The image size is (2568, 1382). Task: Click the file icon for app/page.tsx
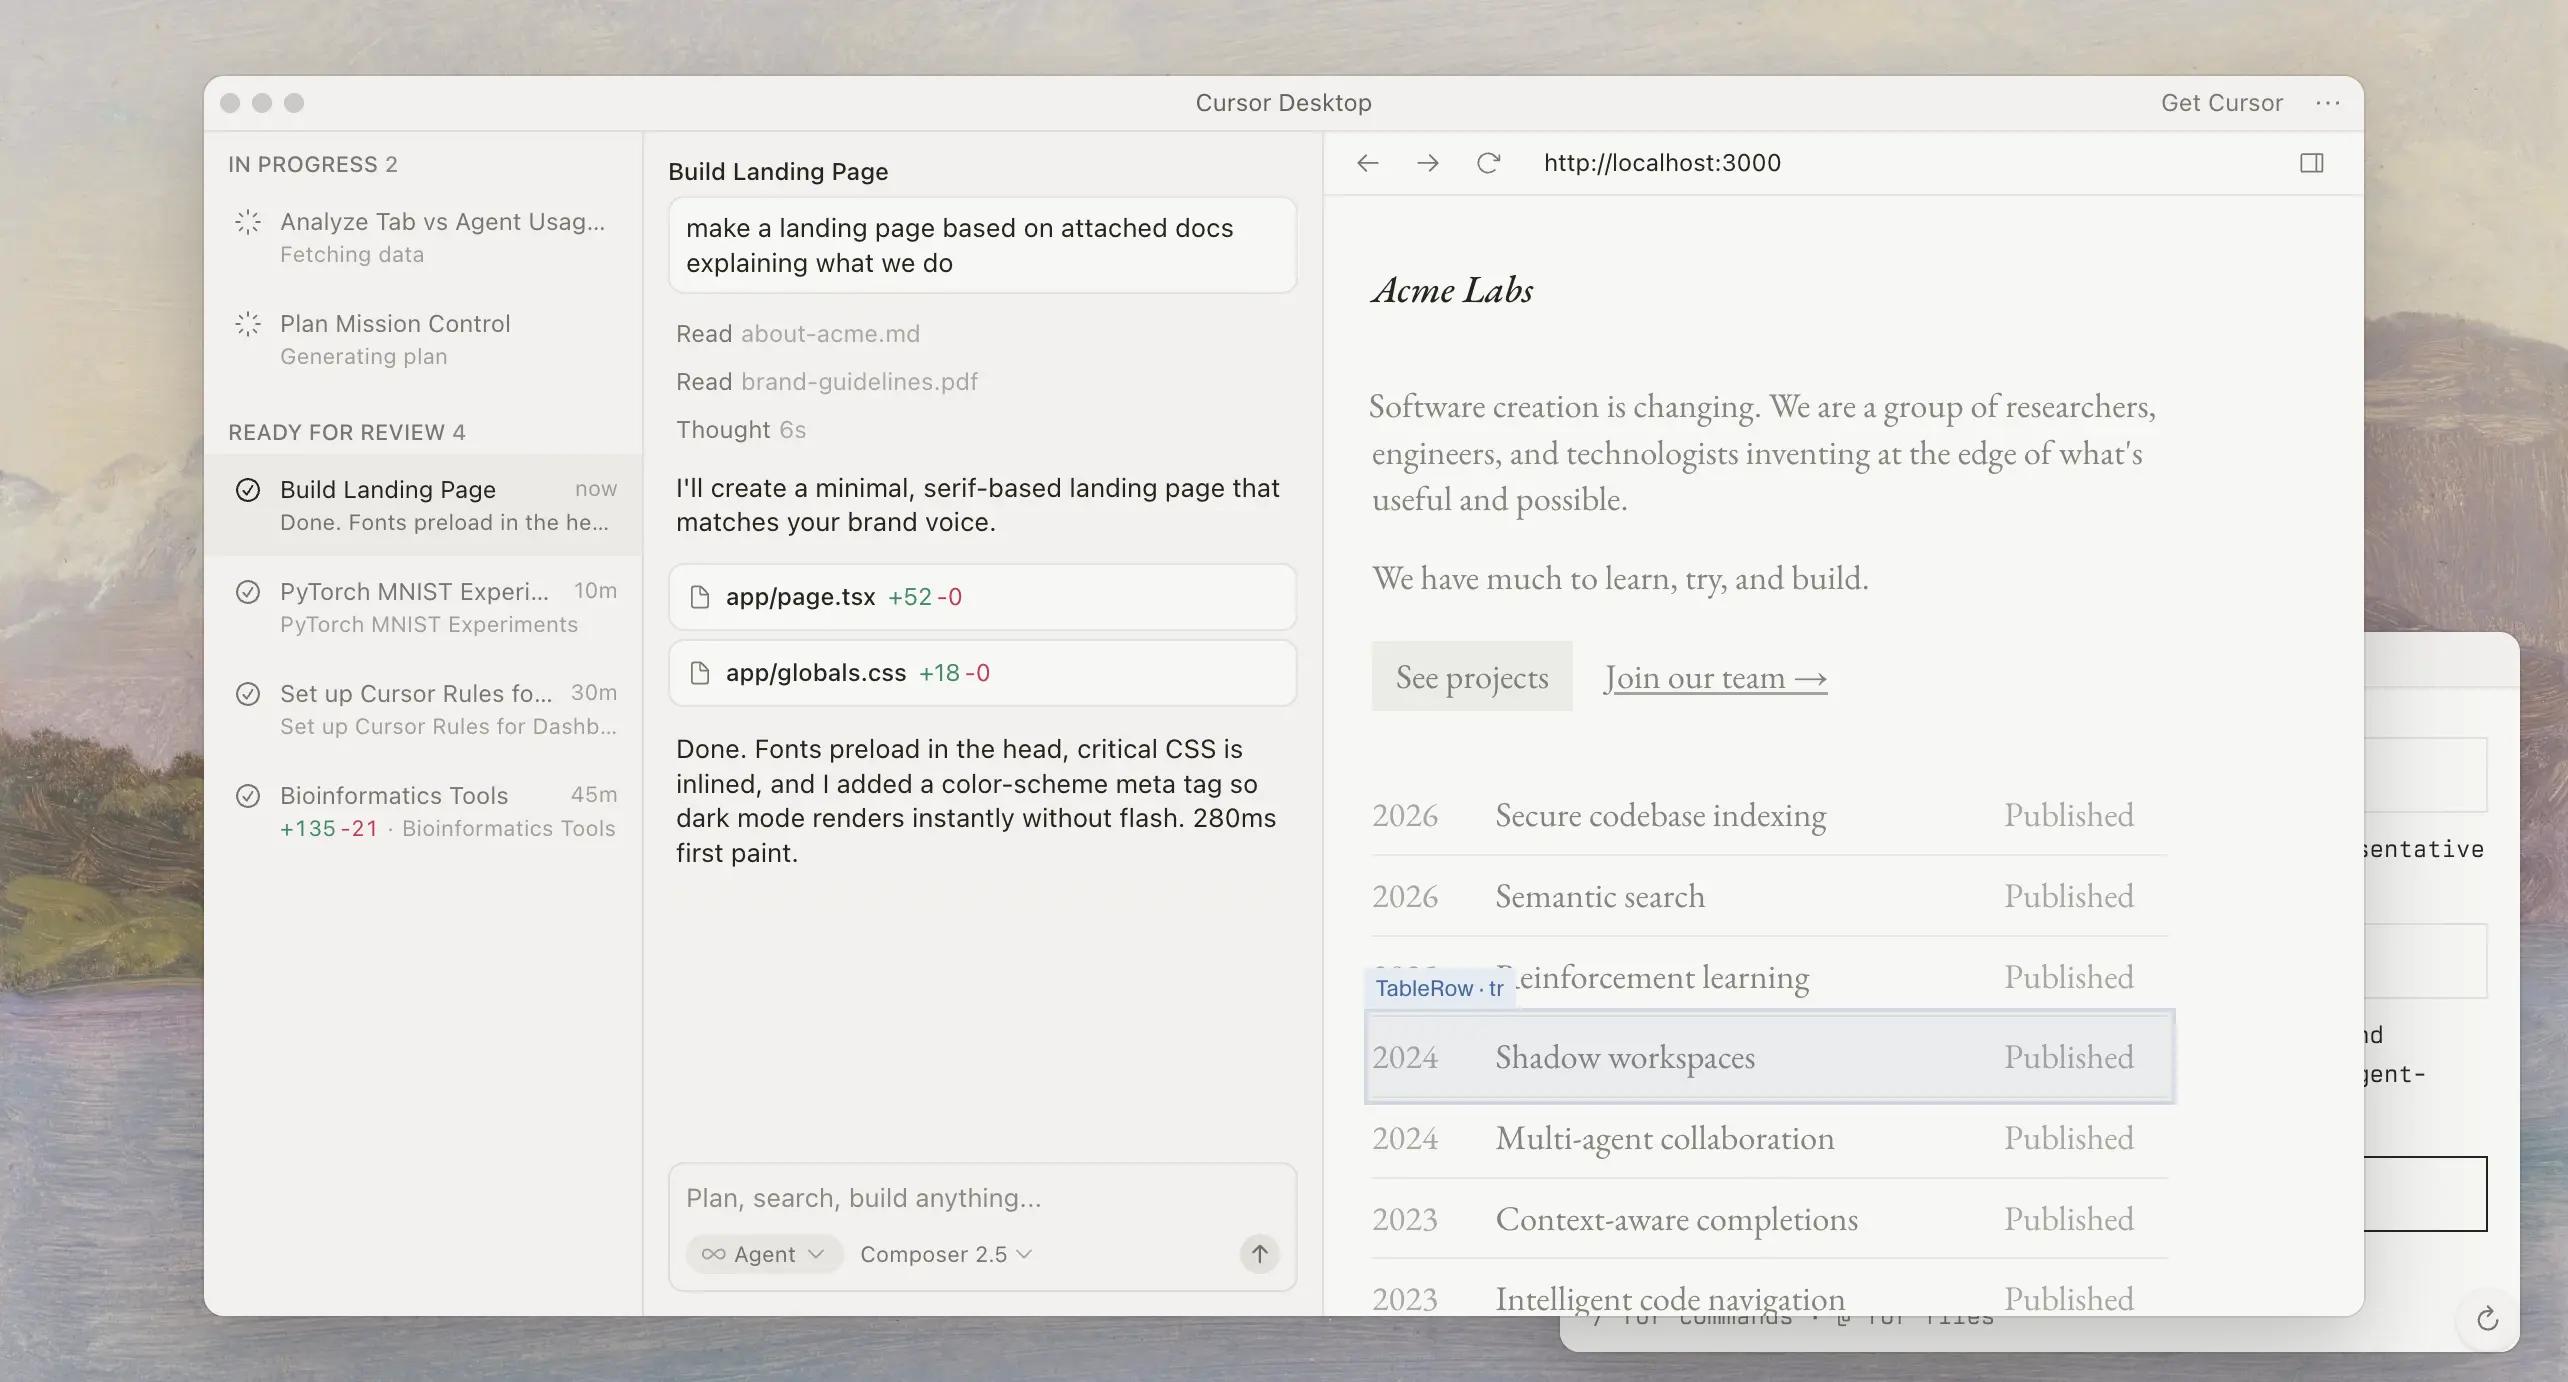pyautogui.click(x=700, y=597)
